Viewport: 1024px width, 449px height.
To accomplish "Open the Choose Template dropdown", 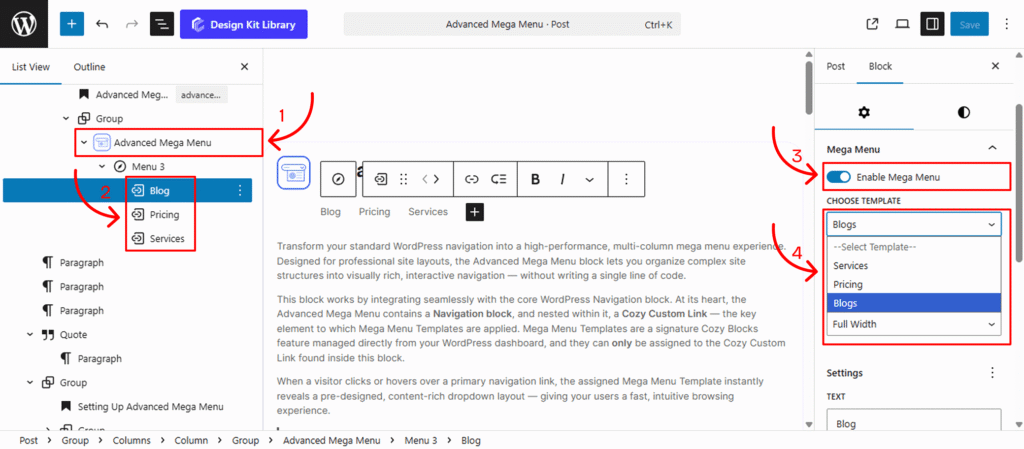I will click(913, 225).
